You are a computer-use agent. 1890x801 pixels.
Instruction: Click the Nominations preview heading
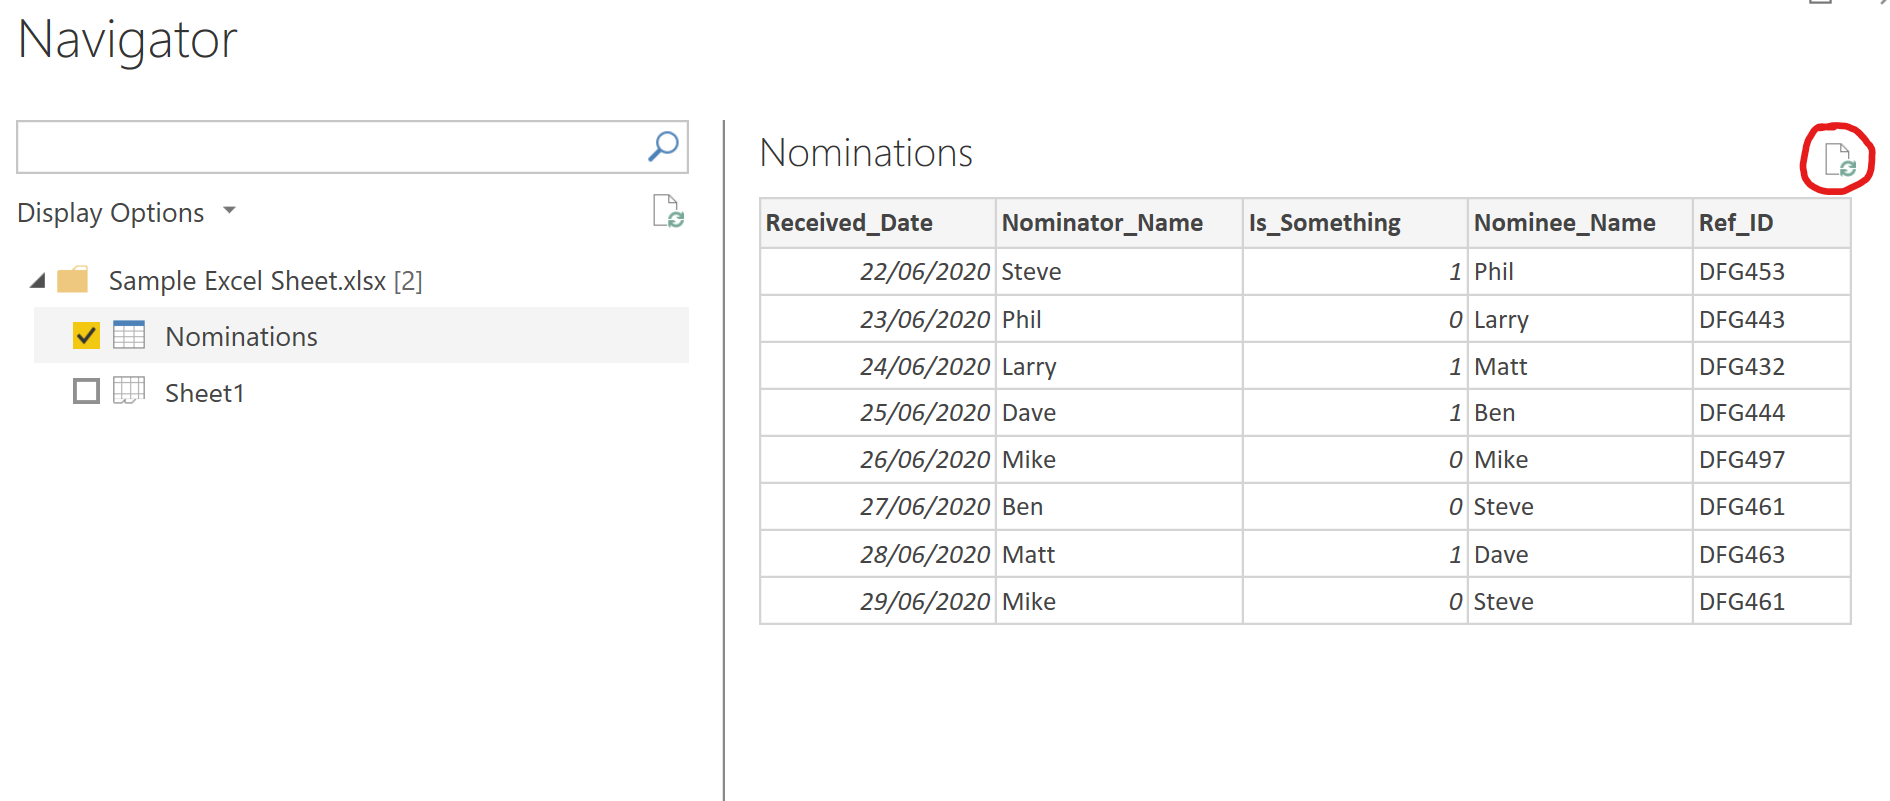point(866,153)
